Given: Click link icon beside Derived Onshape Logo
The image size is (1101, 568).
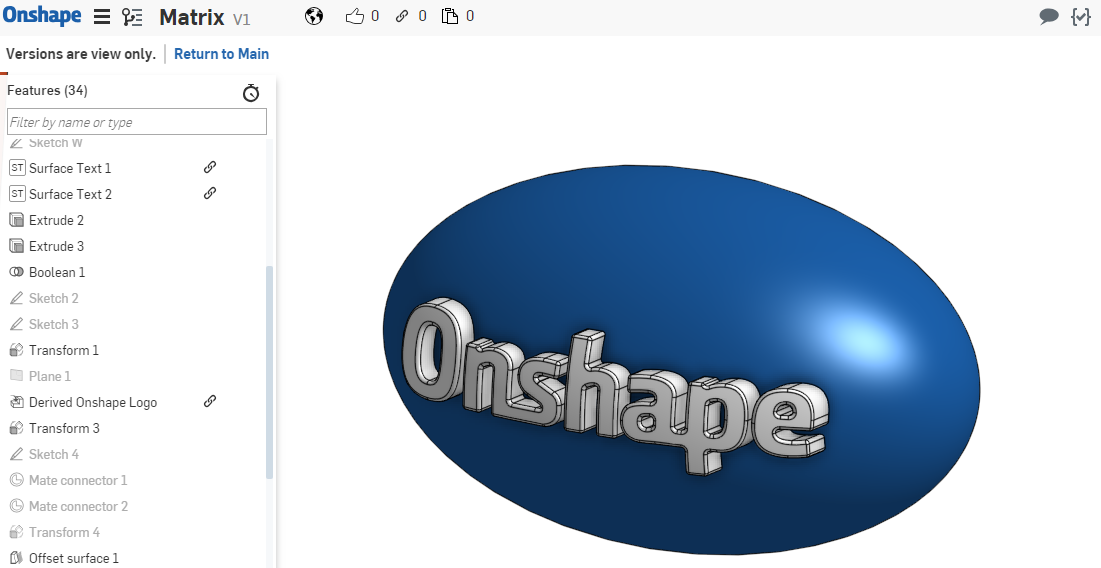Looking at the screenshot, I should [210, 401].
